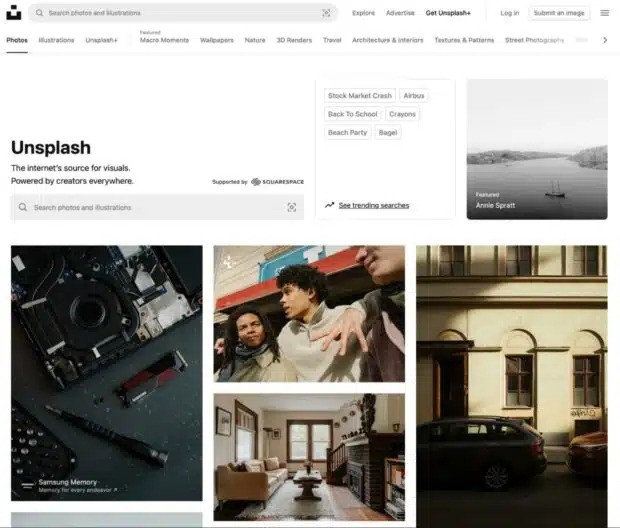620x528 pixels.
Task: Open the 3D Renders category
Action: [x=294, y=40]
